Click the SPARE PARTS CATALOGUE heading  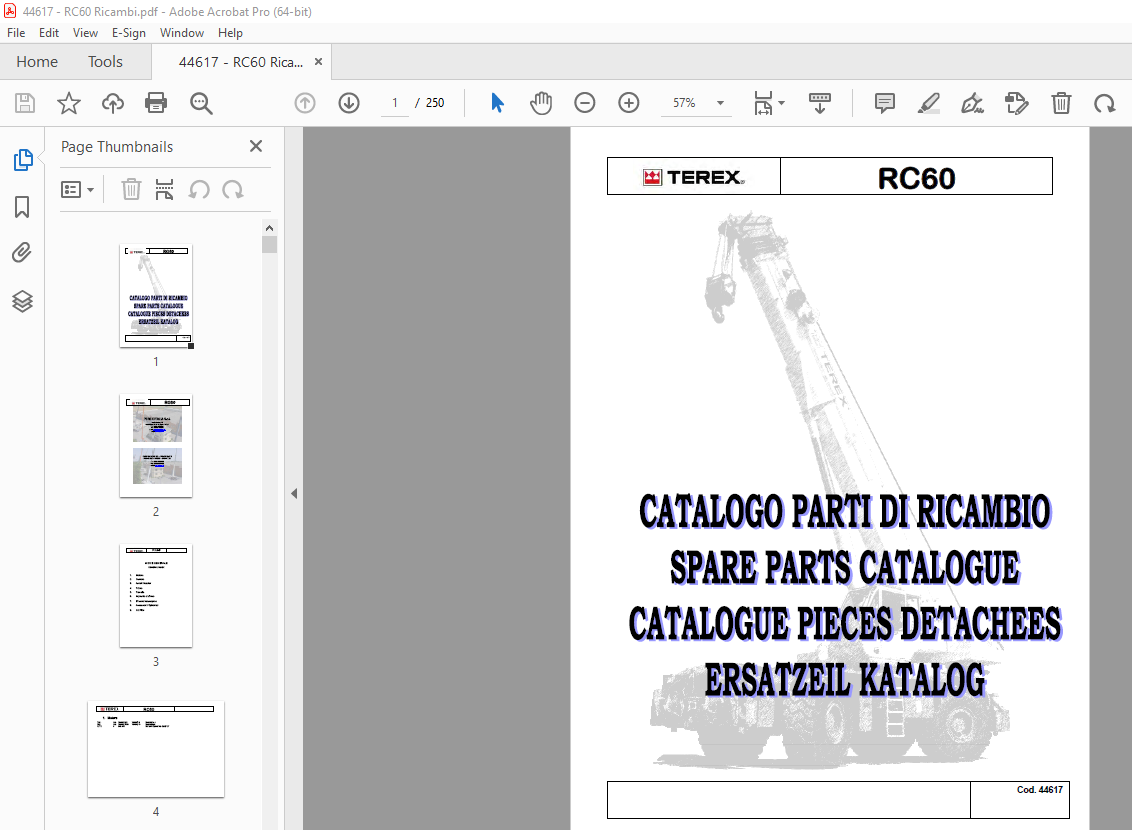pyautogui.click(x=845, y=567)
